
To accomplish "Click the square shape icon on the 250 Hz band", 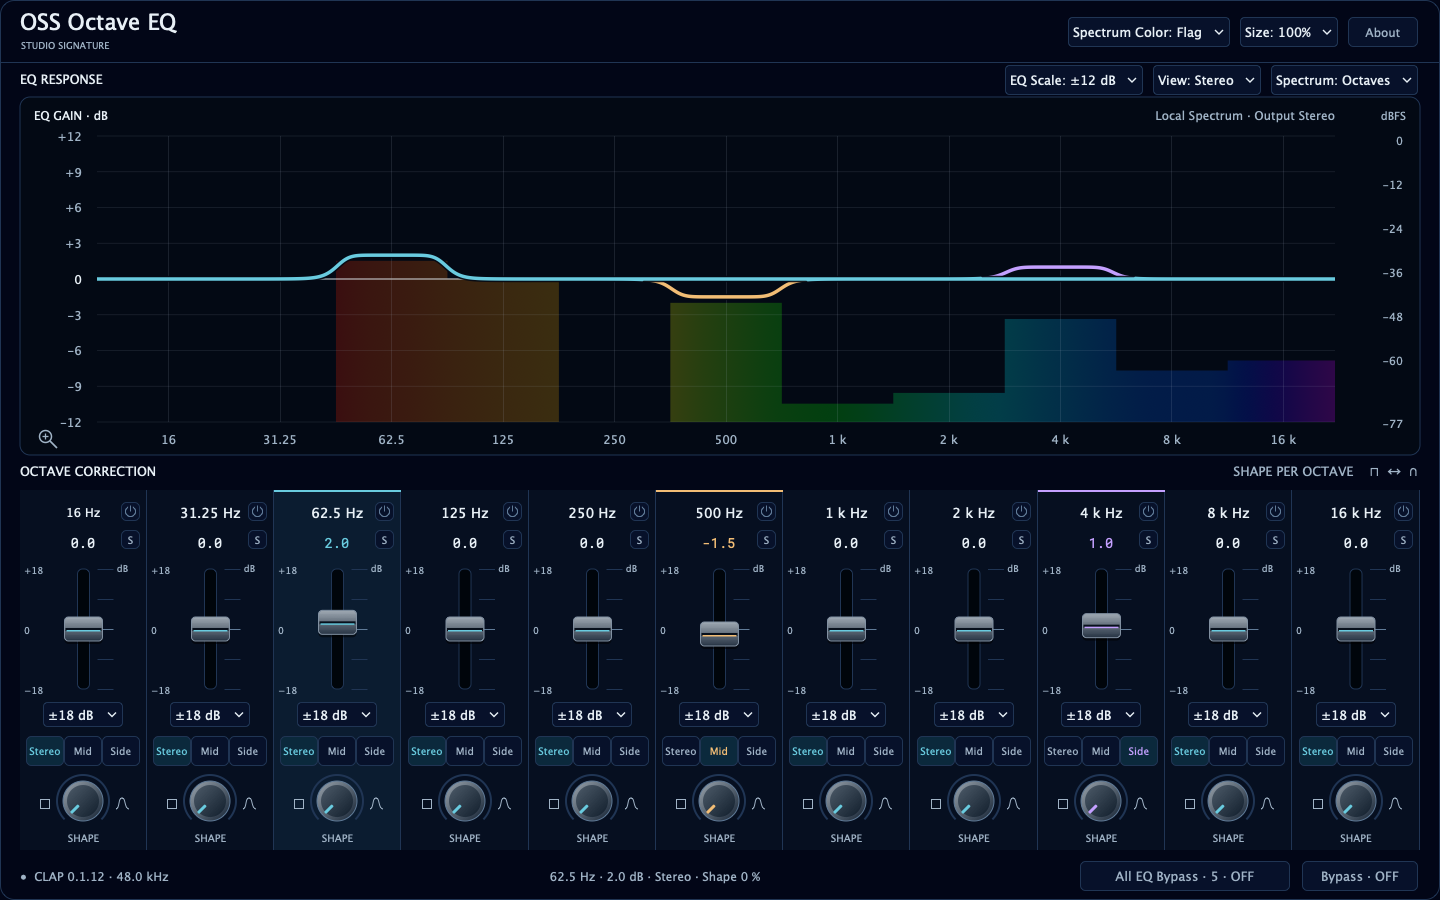I will click(554, 804).
